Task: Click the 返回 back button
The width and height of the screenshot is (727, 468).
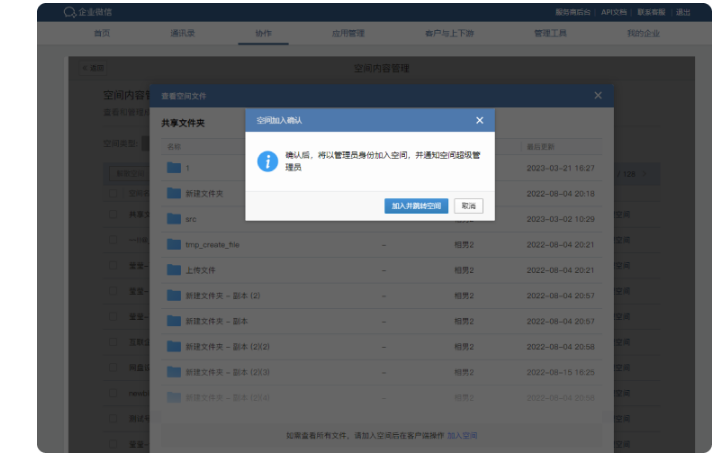Action: (92, 68)
